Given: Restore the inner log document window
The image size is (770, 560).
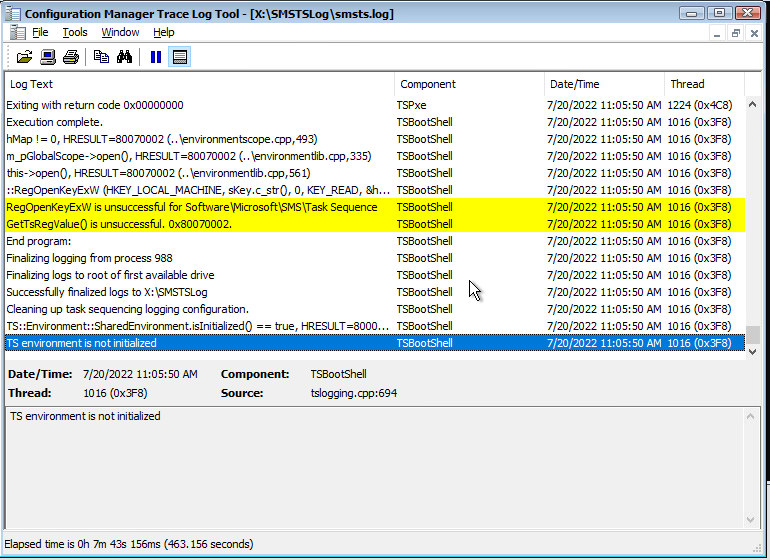Looking at the screenshot, I should (736, 33).
